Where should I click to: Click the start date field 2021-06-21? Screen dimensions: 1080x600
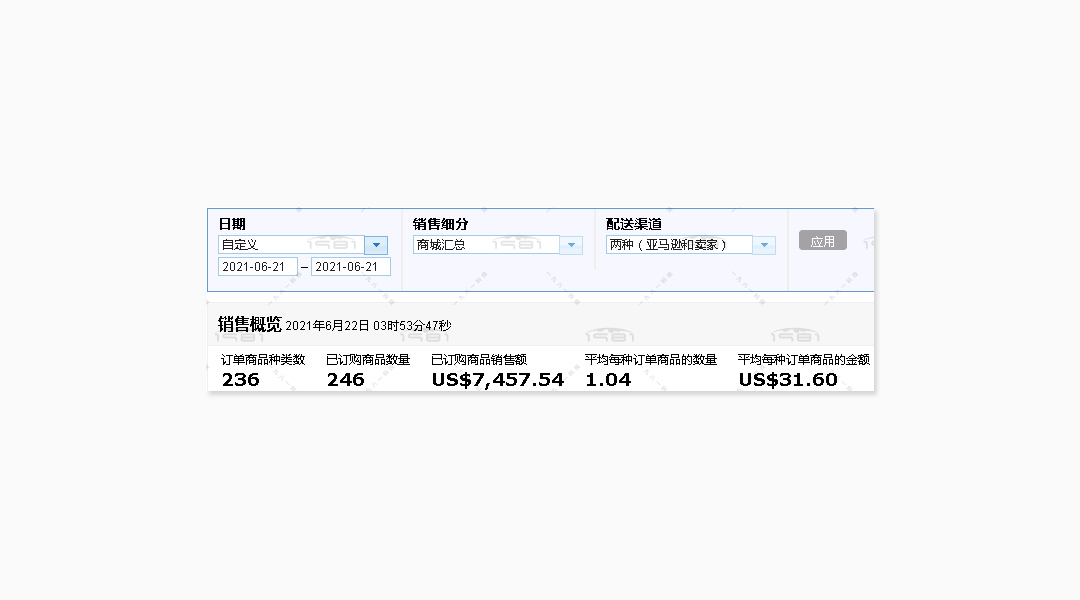click(258, 267)
